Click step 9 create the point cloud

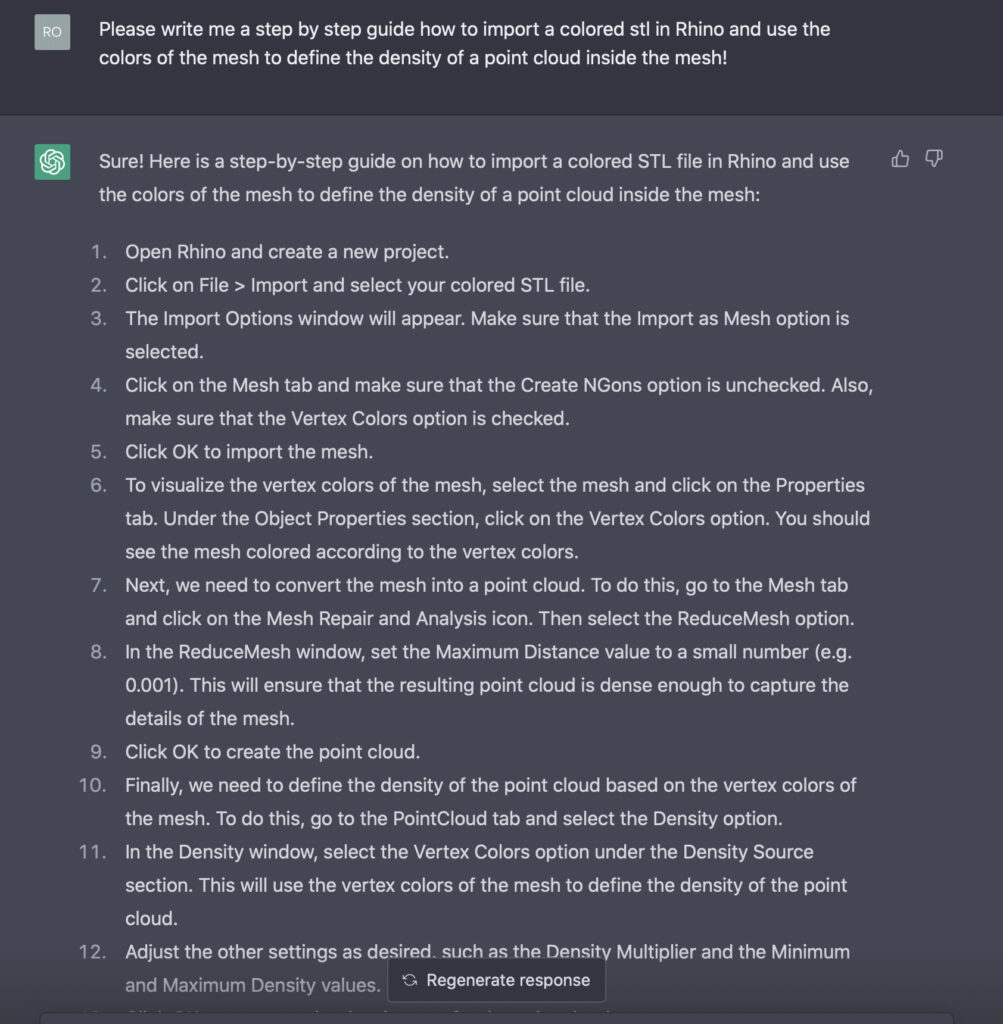tap(272, 752)
